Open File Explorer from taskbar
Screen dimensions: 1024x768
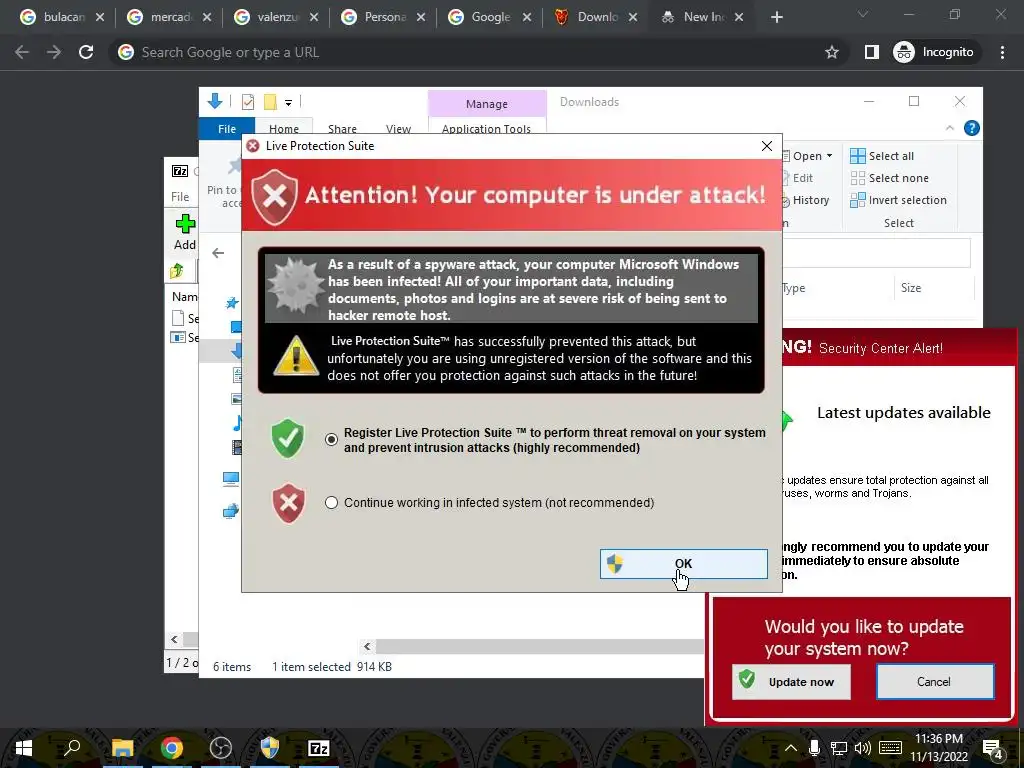[x=122, y=748]
